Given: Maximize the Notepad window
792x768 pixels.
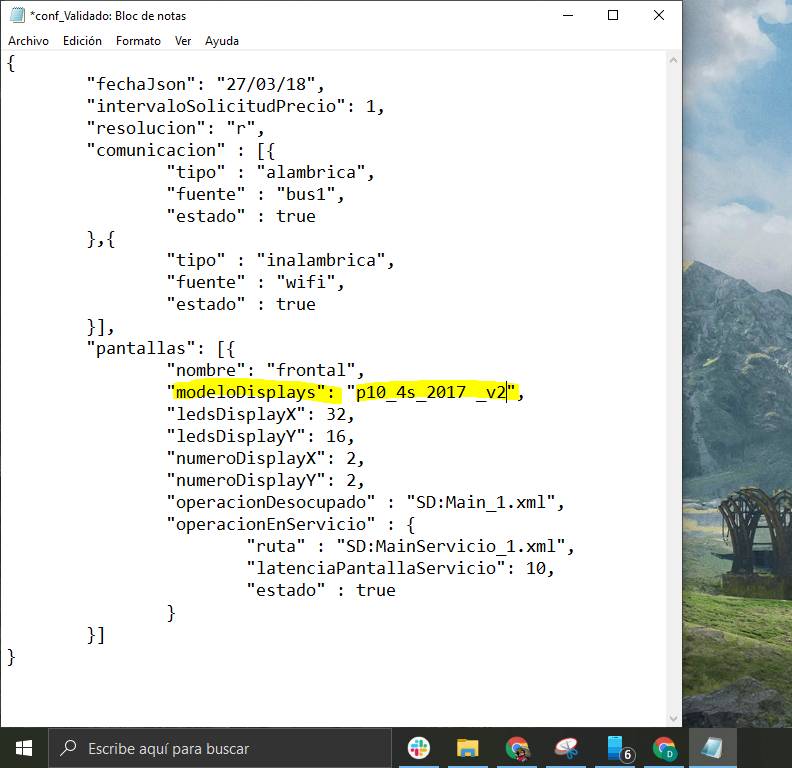Looking at the screenshot, I should pos(613,16).
